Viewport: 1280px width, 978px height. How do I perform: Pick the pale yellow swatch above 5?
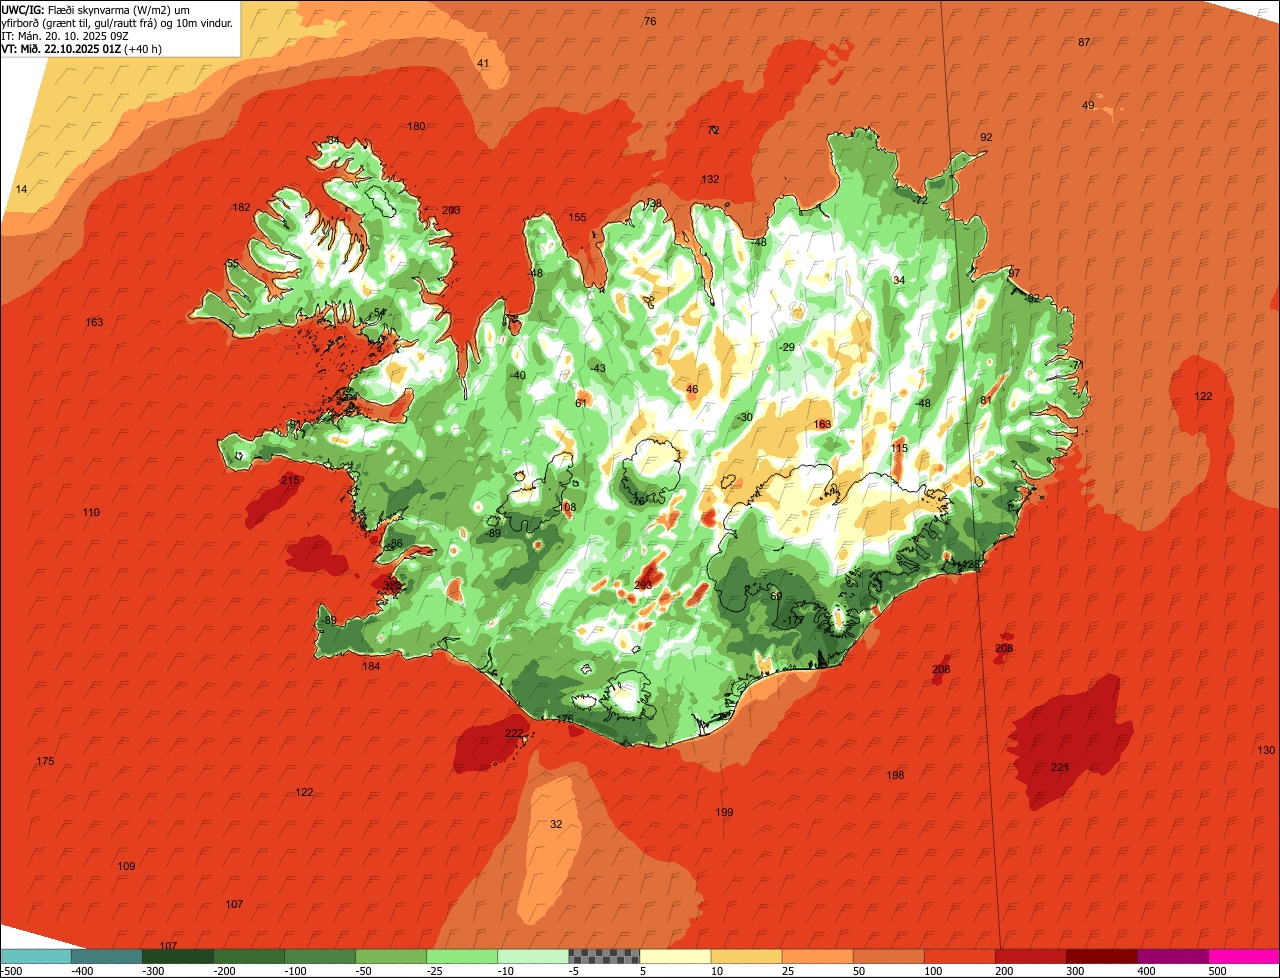(675, 956)
